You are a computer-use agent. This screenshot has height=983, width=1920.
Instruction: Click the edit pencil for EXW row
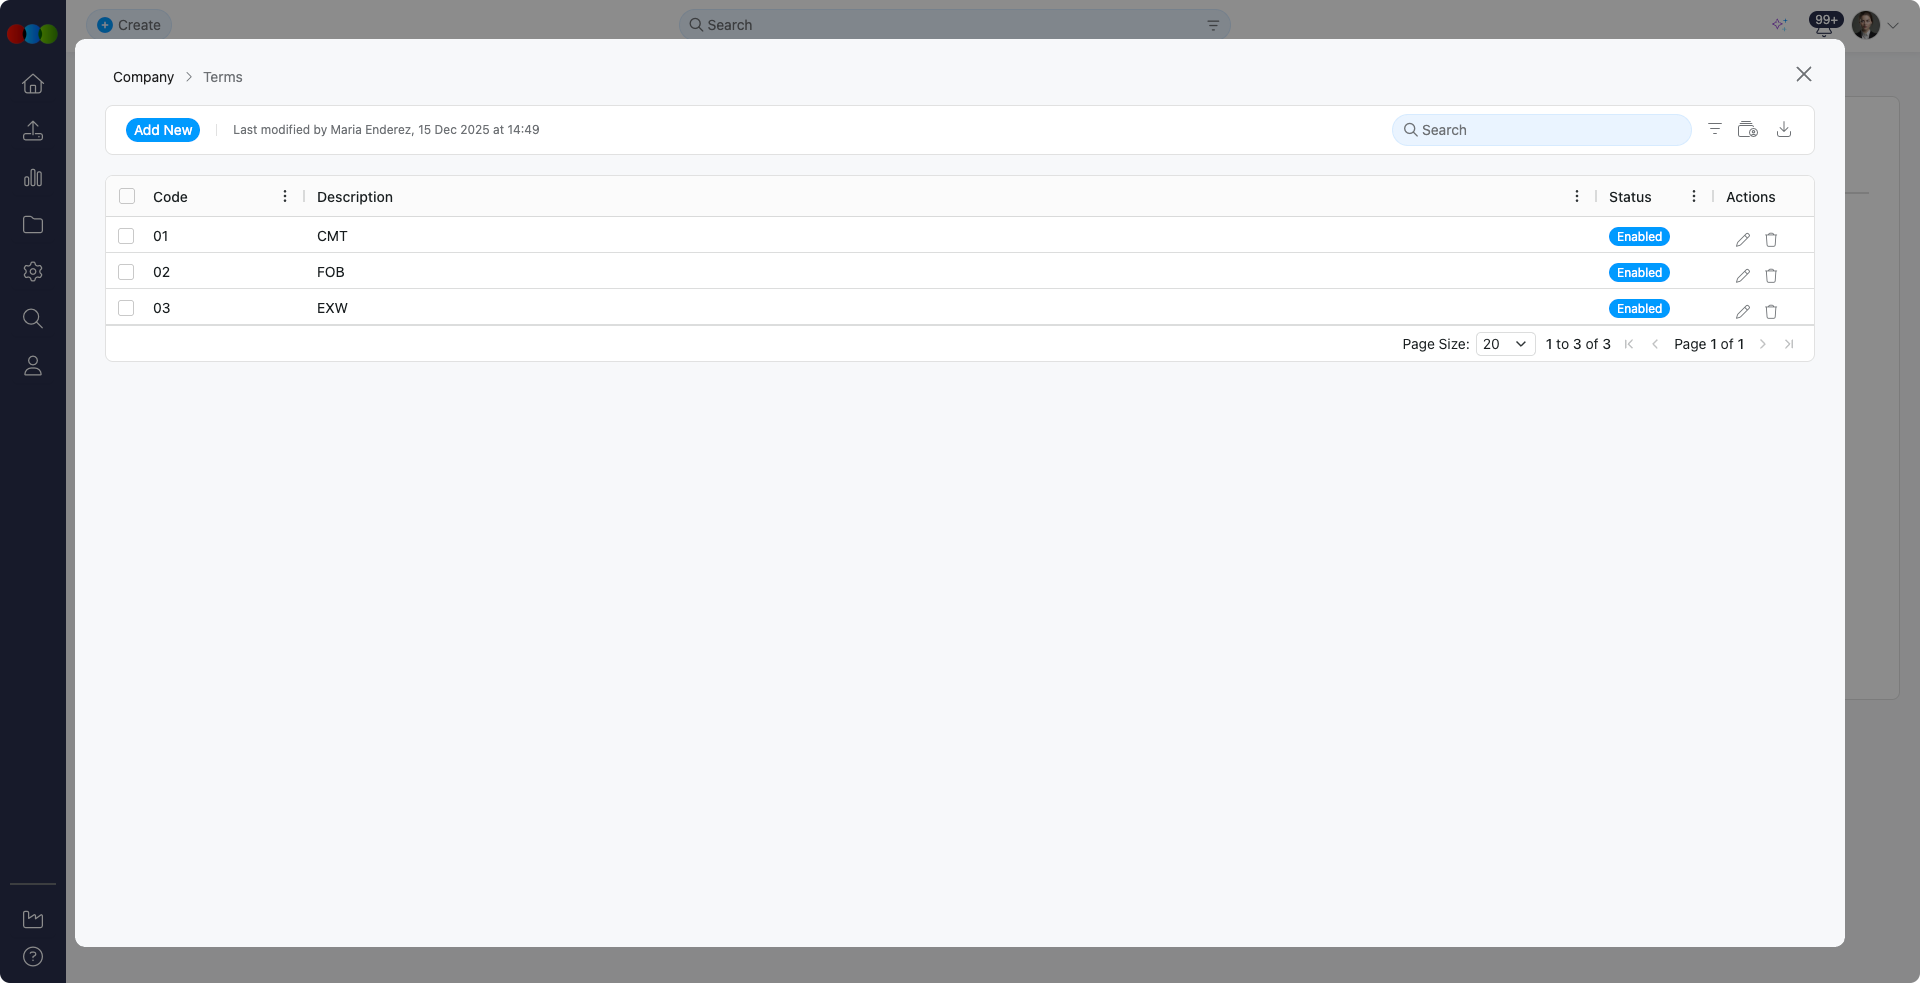coord(1742,311)
